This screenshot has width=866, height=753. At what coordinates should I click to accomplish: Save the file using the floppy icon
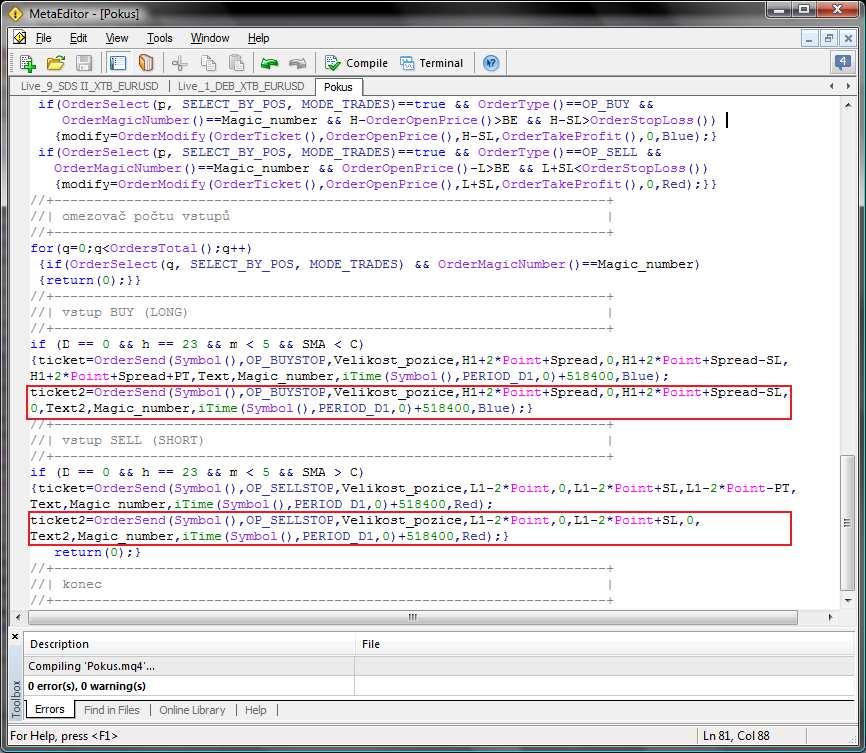pyautogui.click(x=84, y=63)
